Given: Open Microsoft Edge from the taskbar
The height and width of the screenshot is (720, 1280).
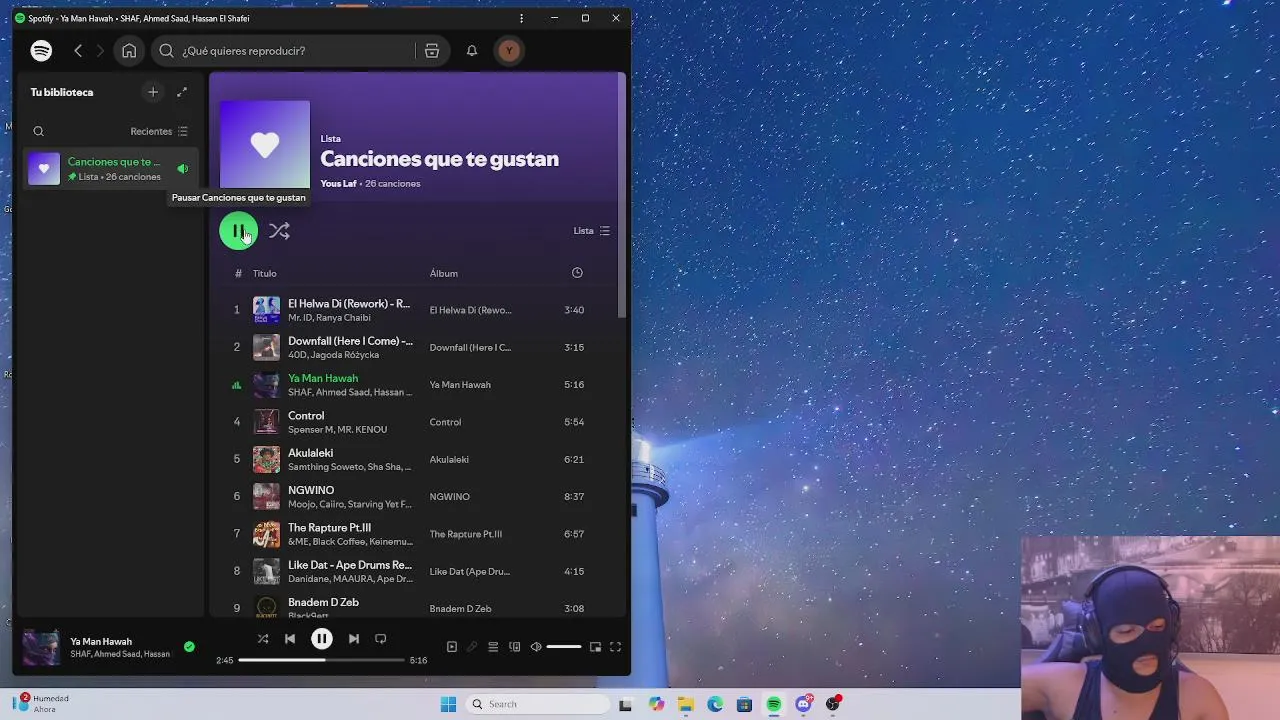Looking at the screenshot, I should point(715,704).
